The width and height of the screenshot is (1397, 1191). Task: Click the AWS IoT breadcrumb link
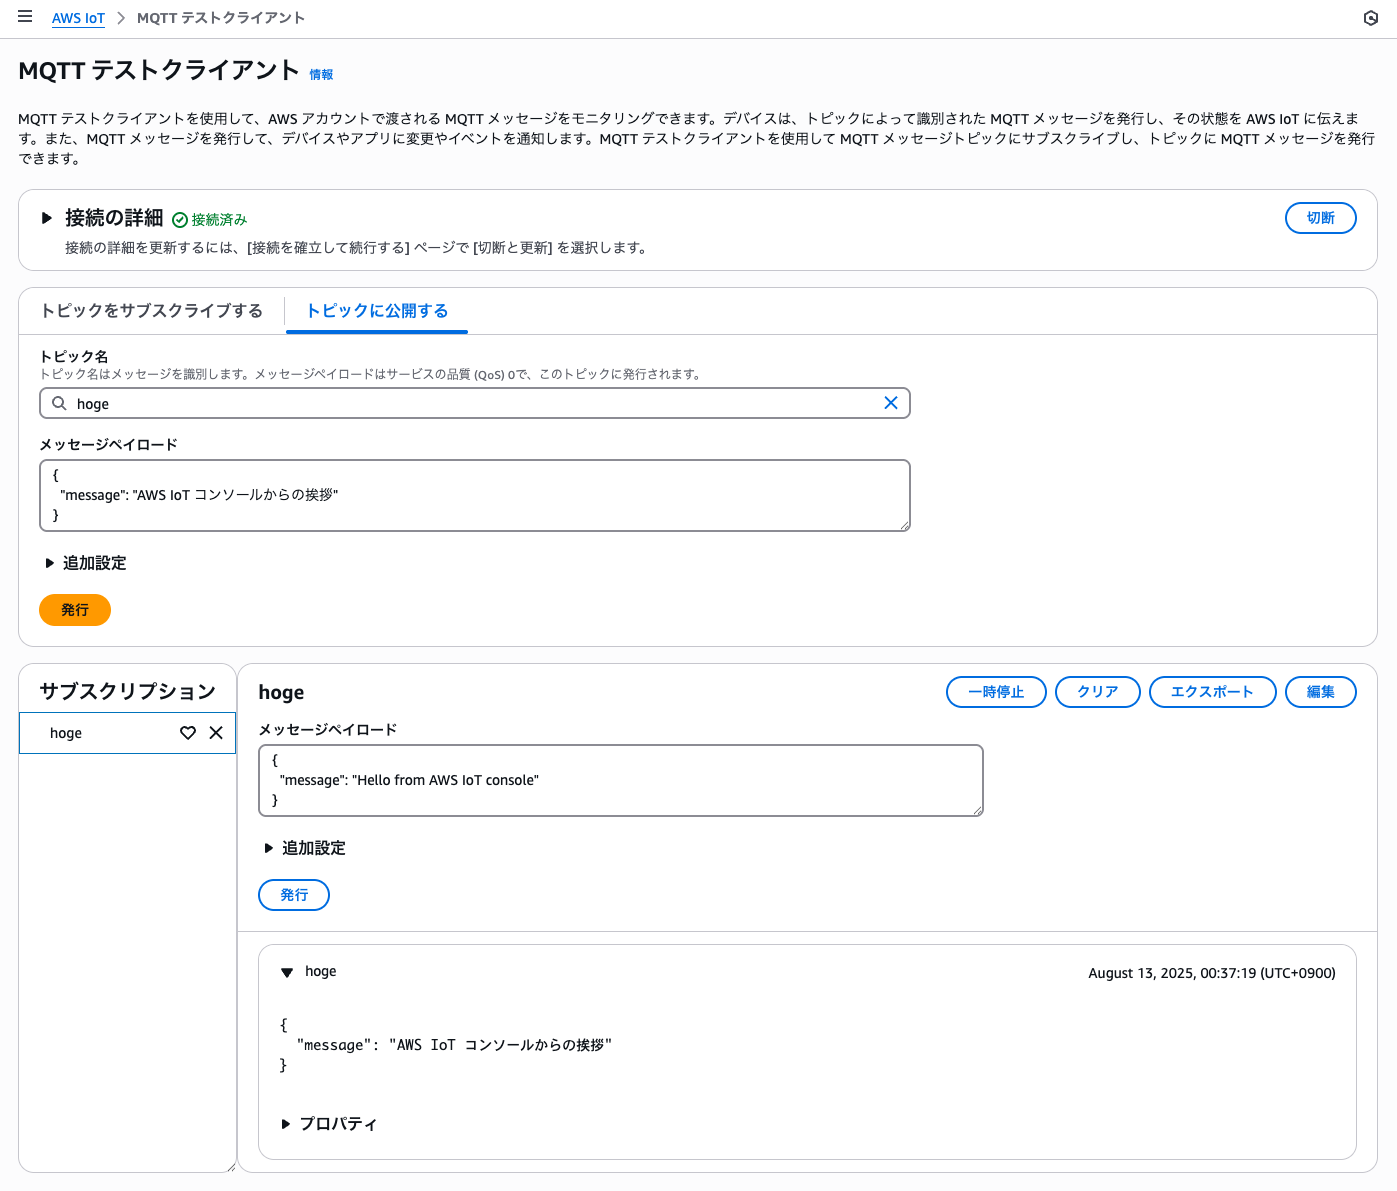tap(78, 18)
